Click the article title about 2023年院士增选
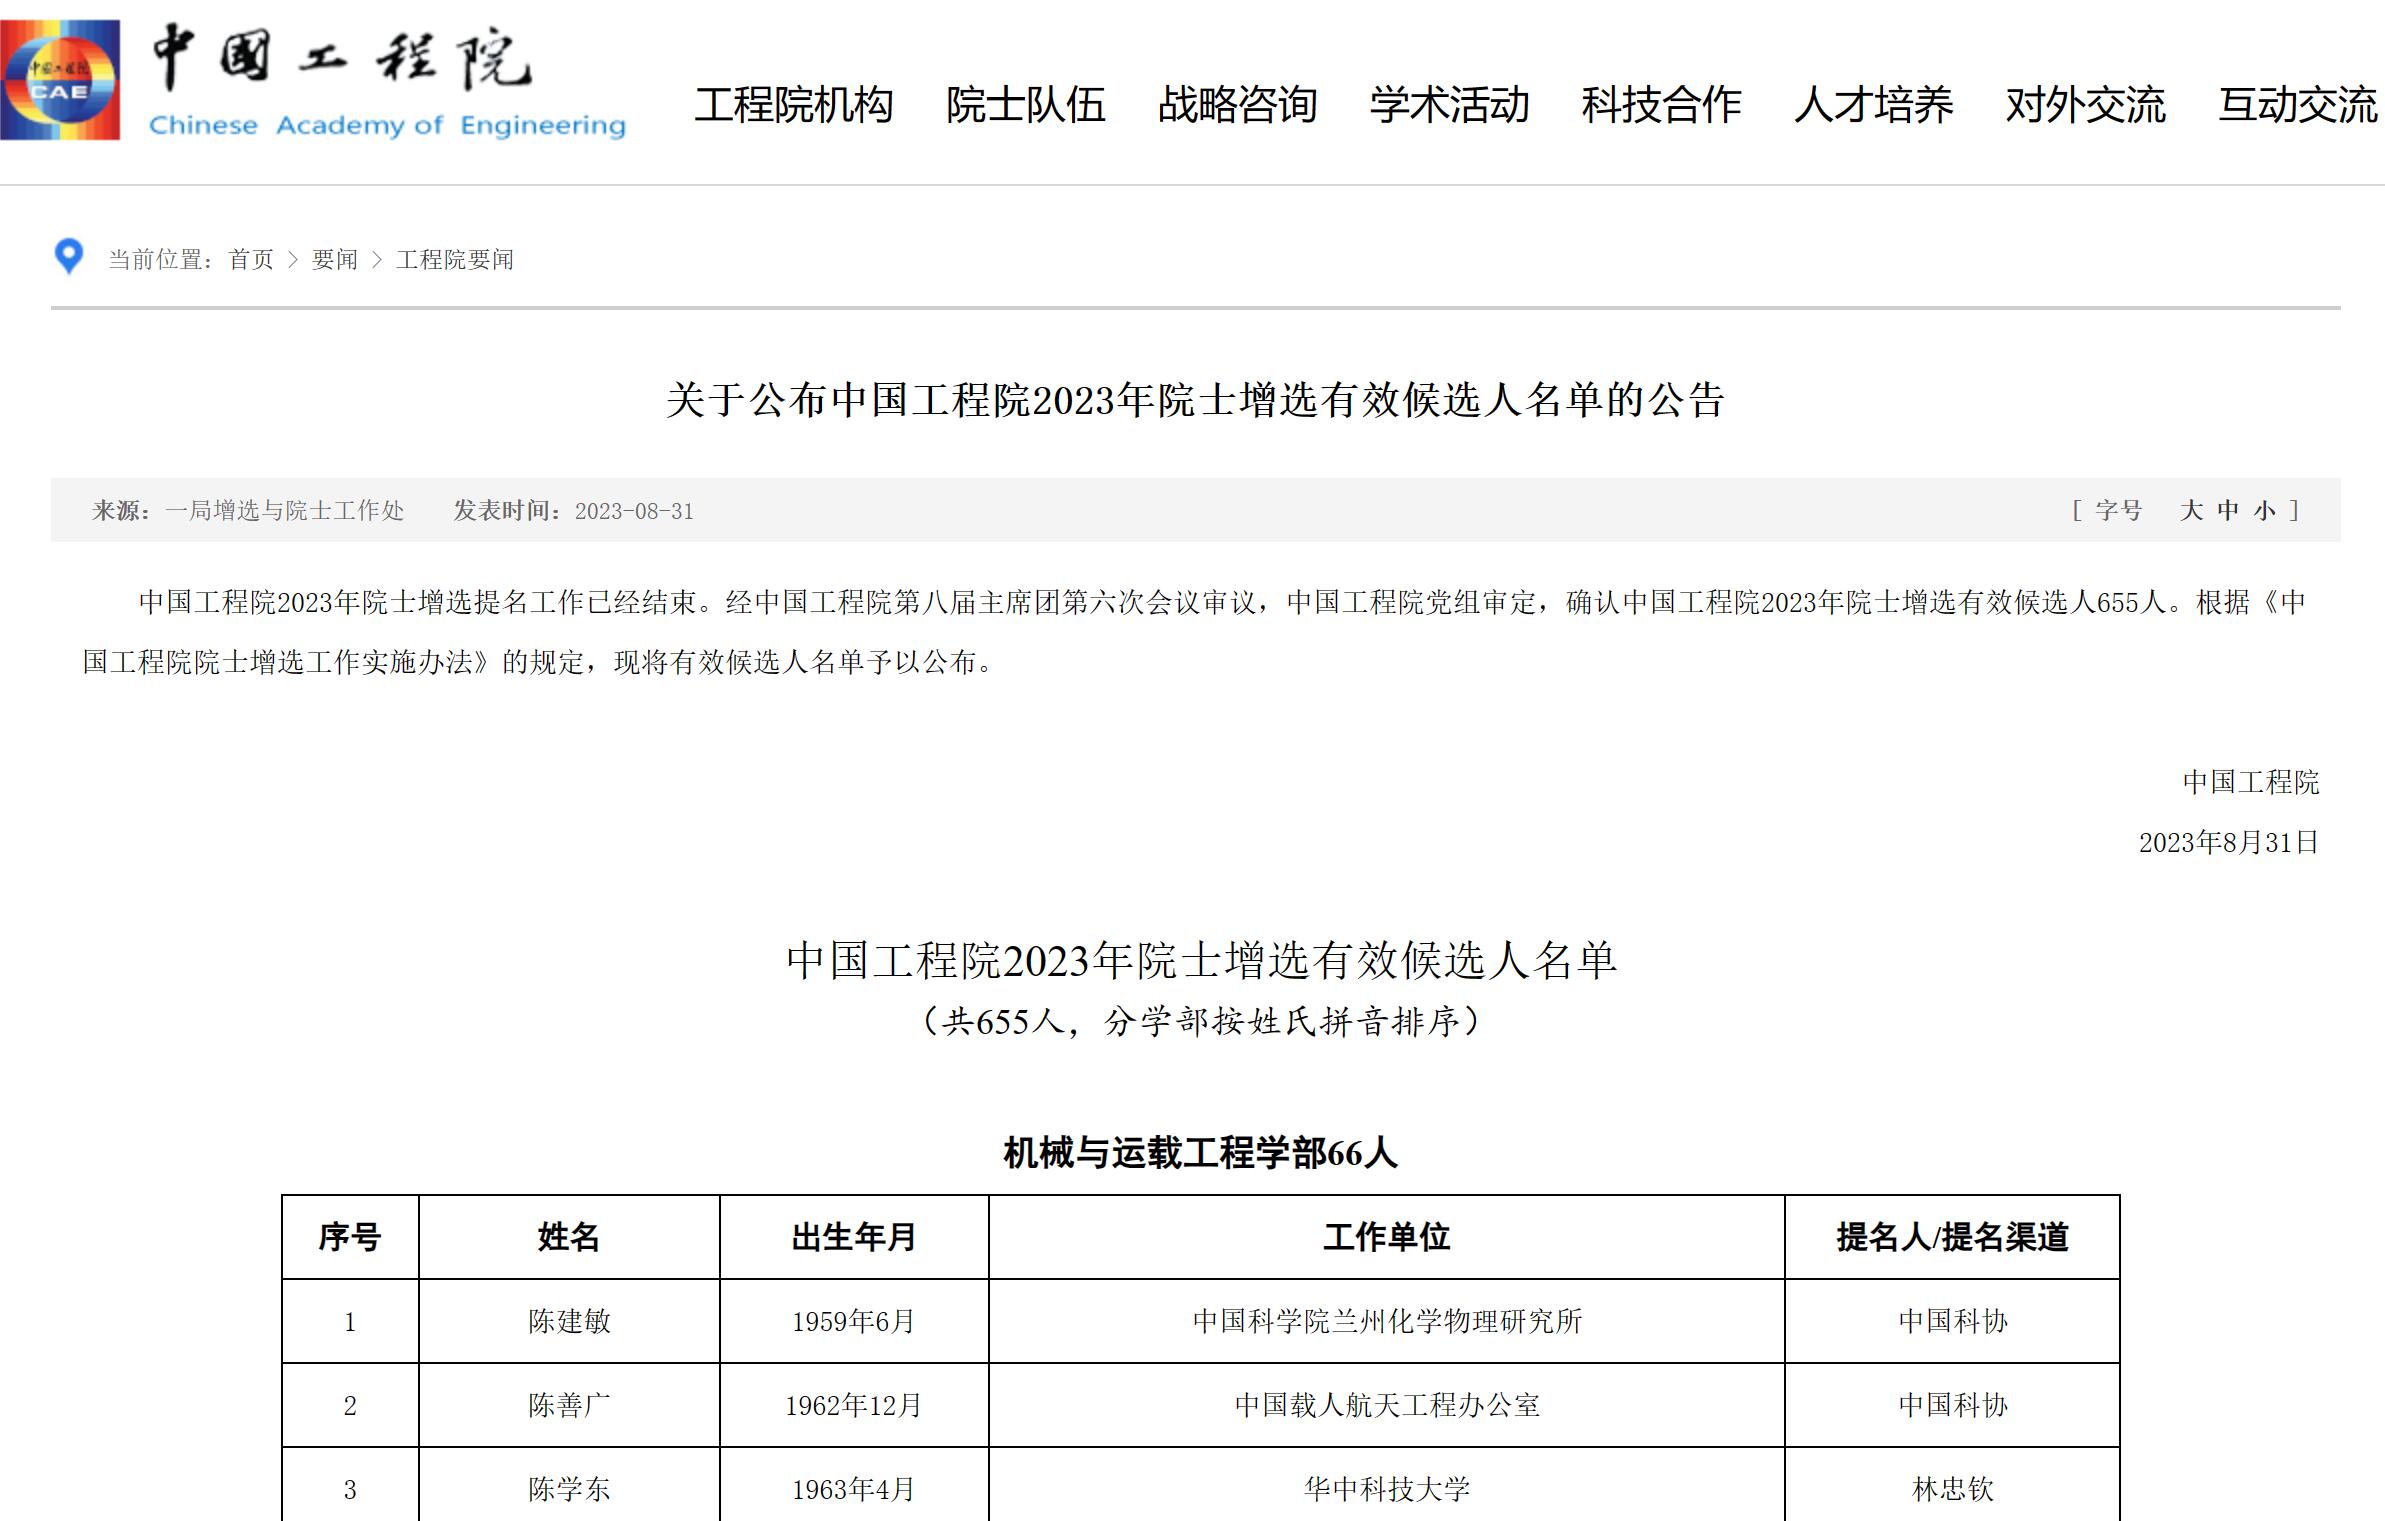Viewport: 2385px width, 1521px height. click(x=1196, y=400)
